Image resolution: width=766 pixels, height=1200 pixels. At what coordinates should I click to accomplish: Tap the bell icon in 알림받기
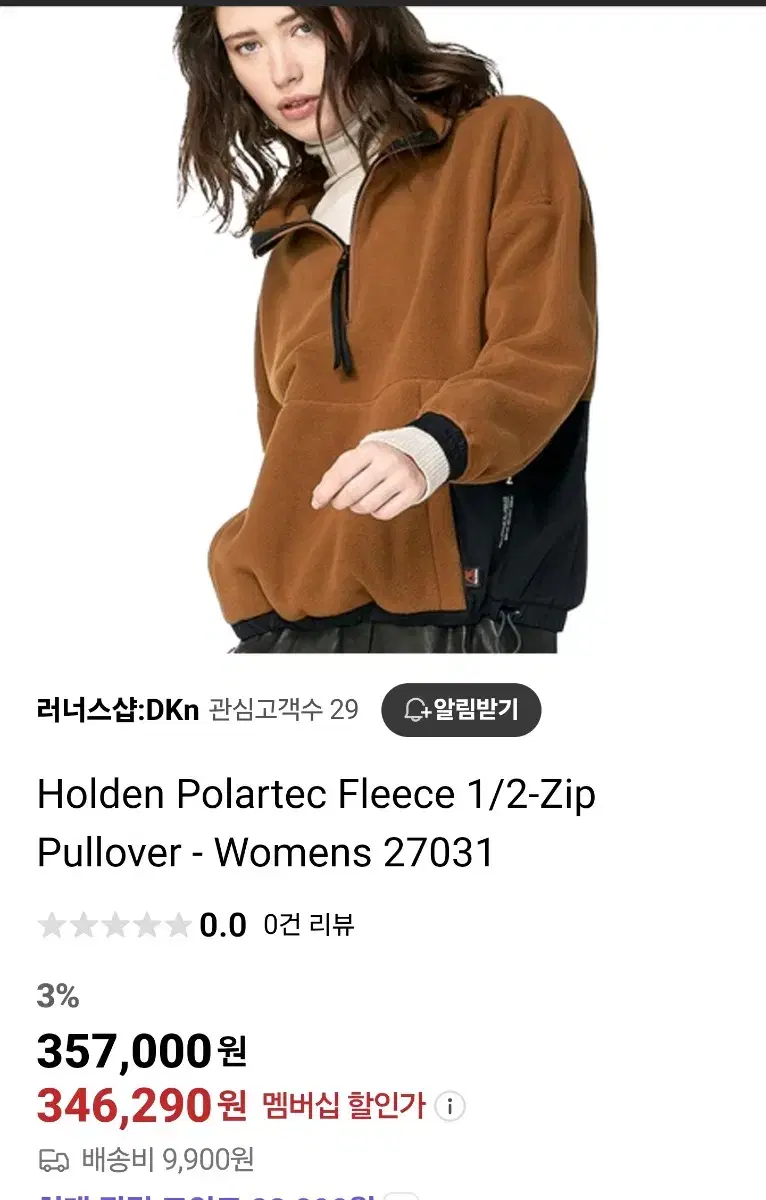click(x=417, y=710)
